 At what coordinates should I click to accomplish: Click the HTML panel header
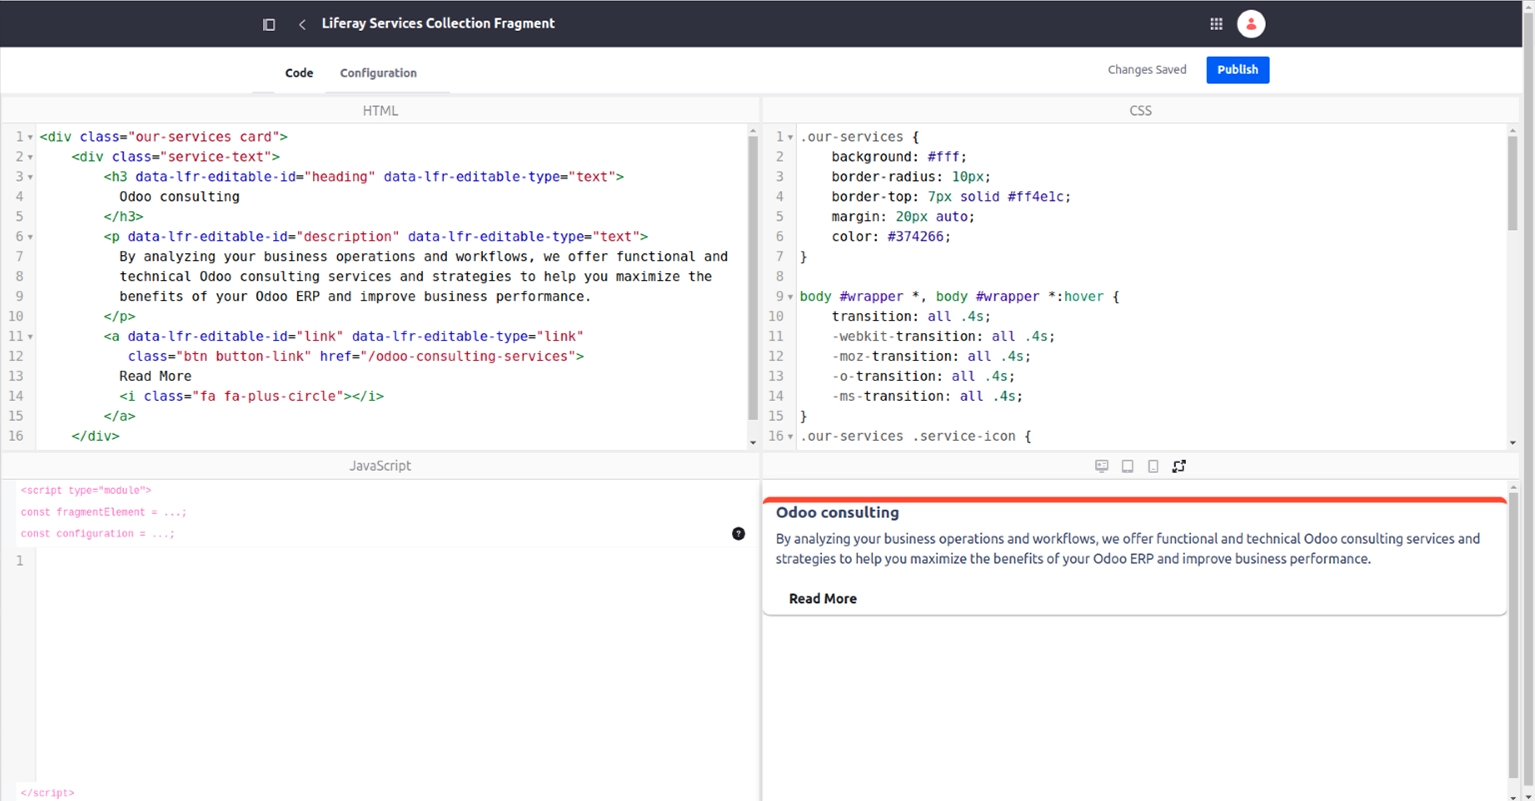pyautogui.click(x=380, y=111)
